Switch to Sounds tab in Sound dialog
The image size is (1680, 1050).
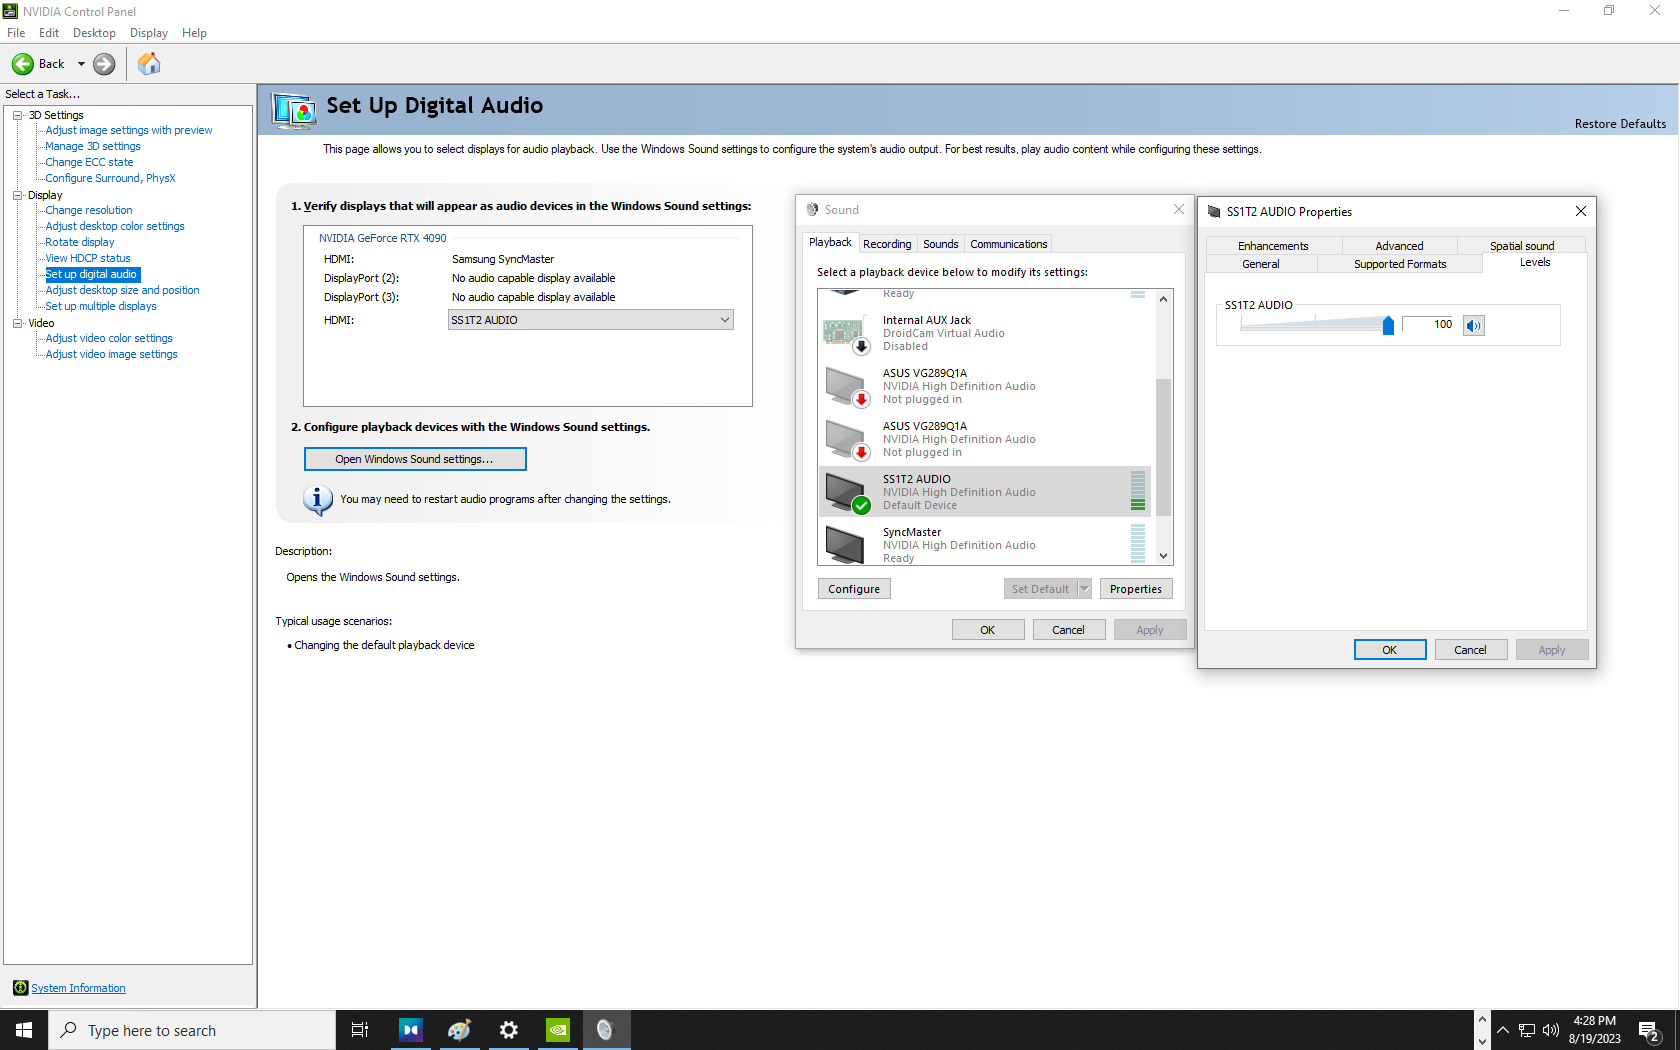pos(941,244)
